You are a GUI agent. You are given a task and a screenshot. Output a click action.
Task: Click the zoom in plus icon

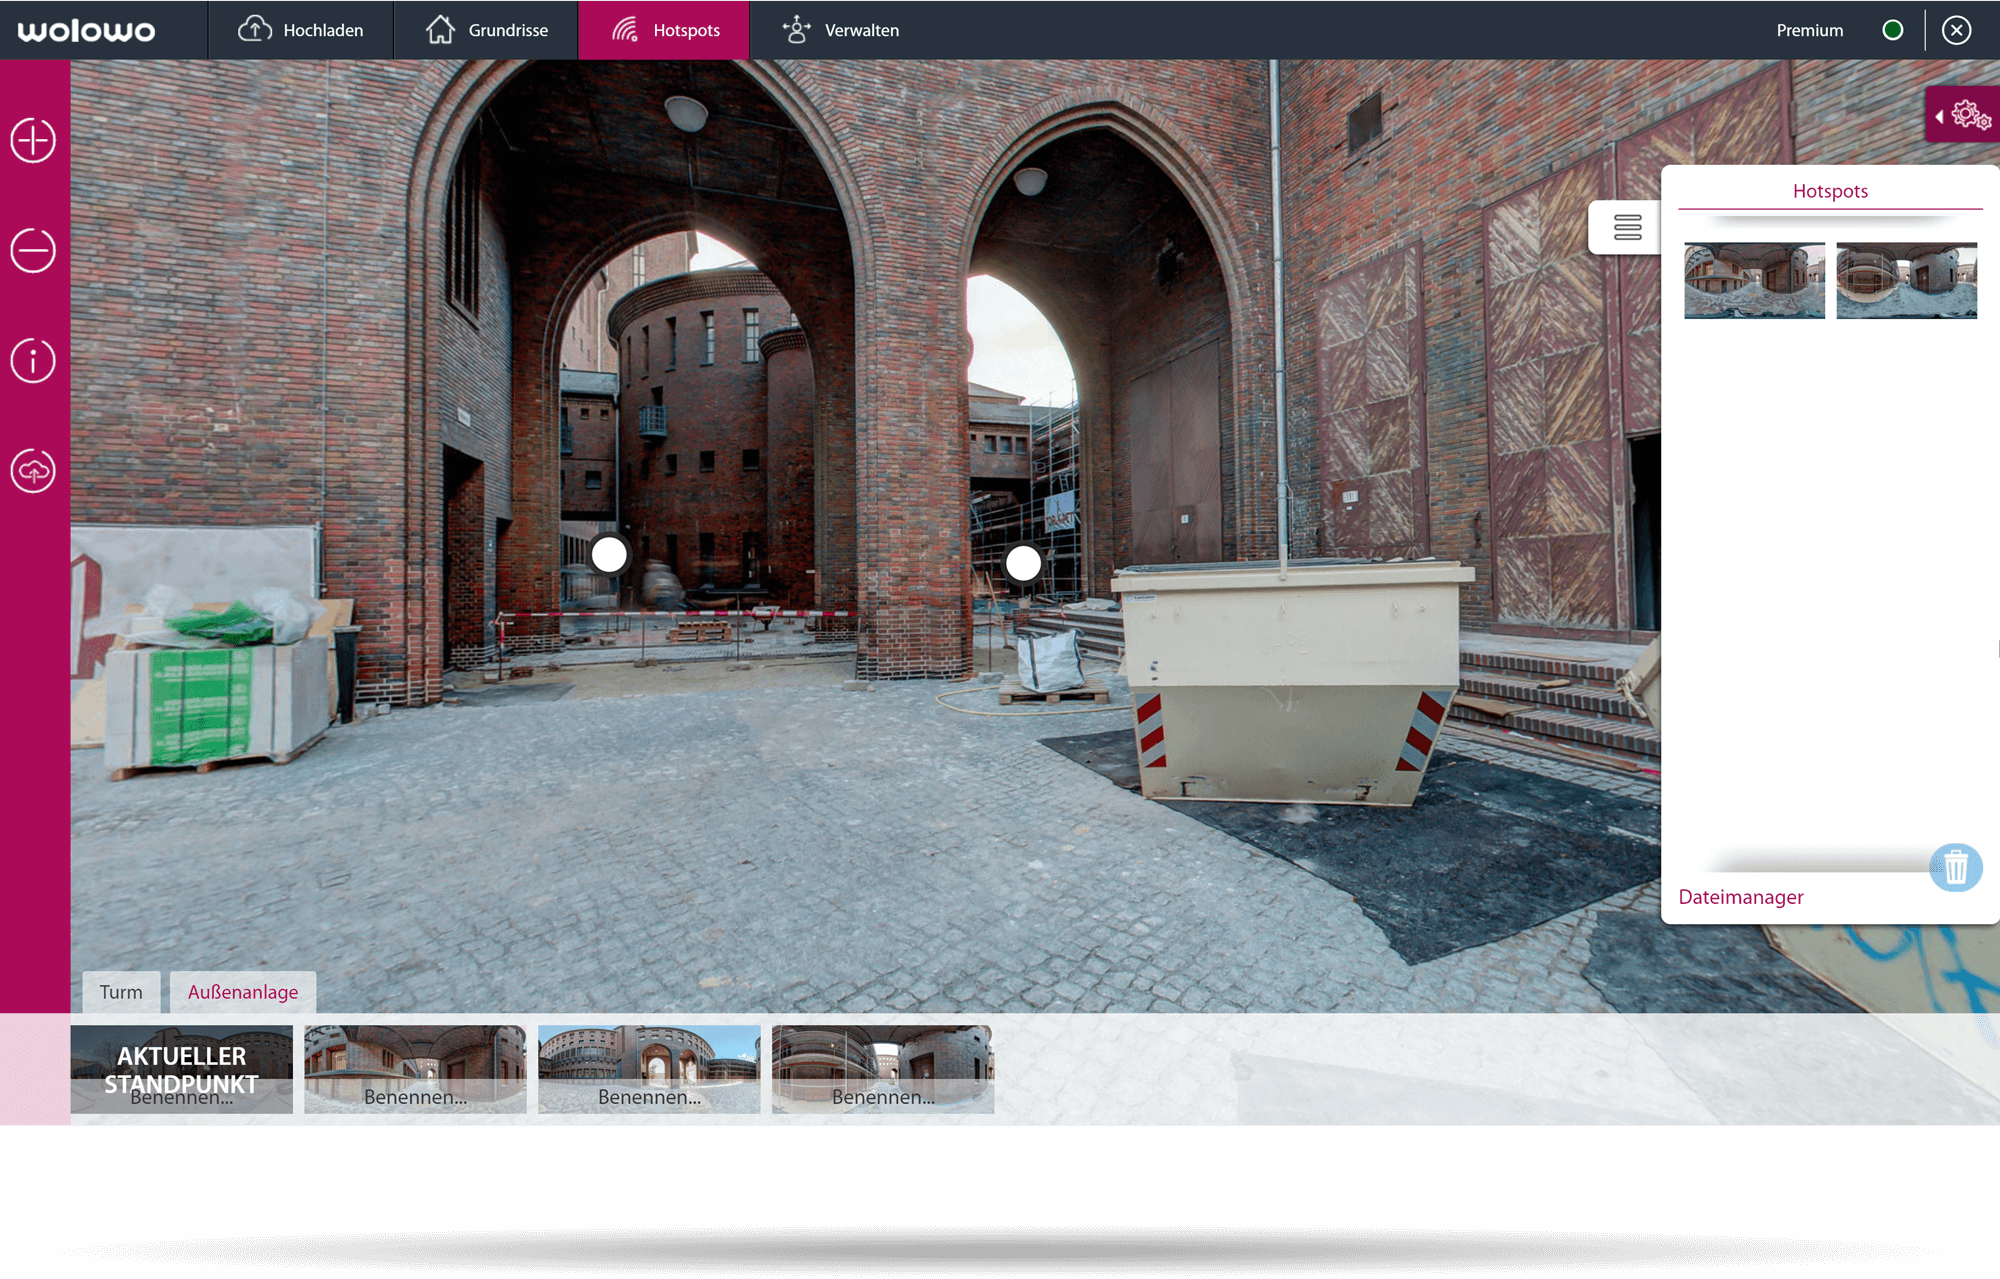pyautogui.click(x=33, y=140)
